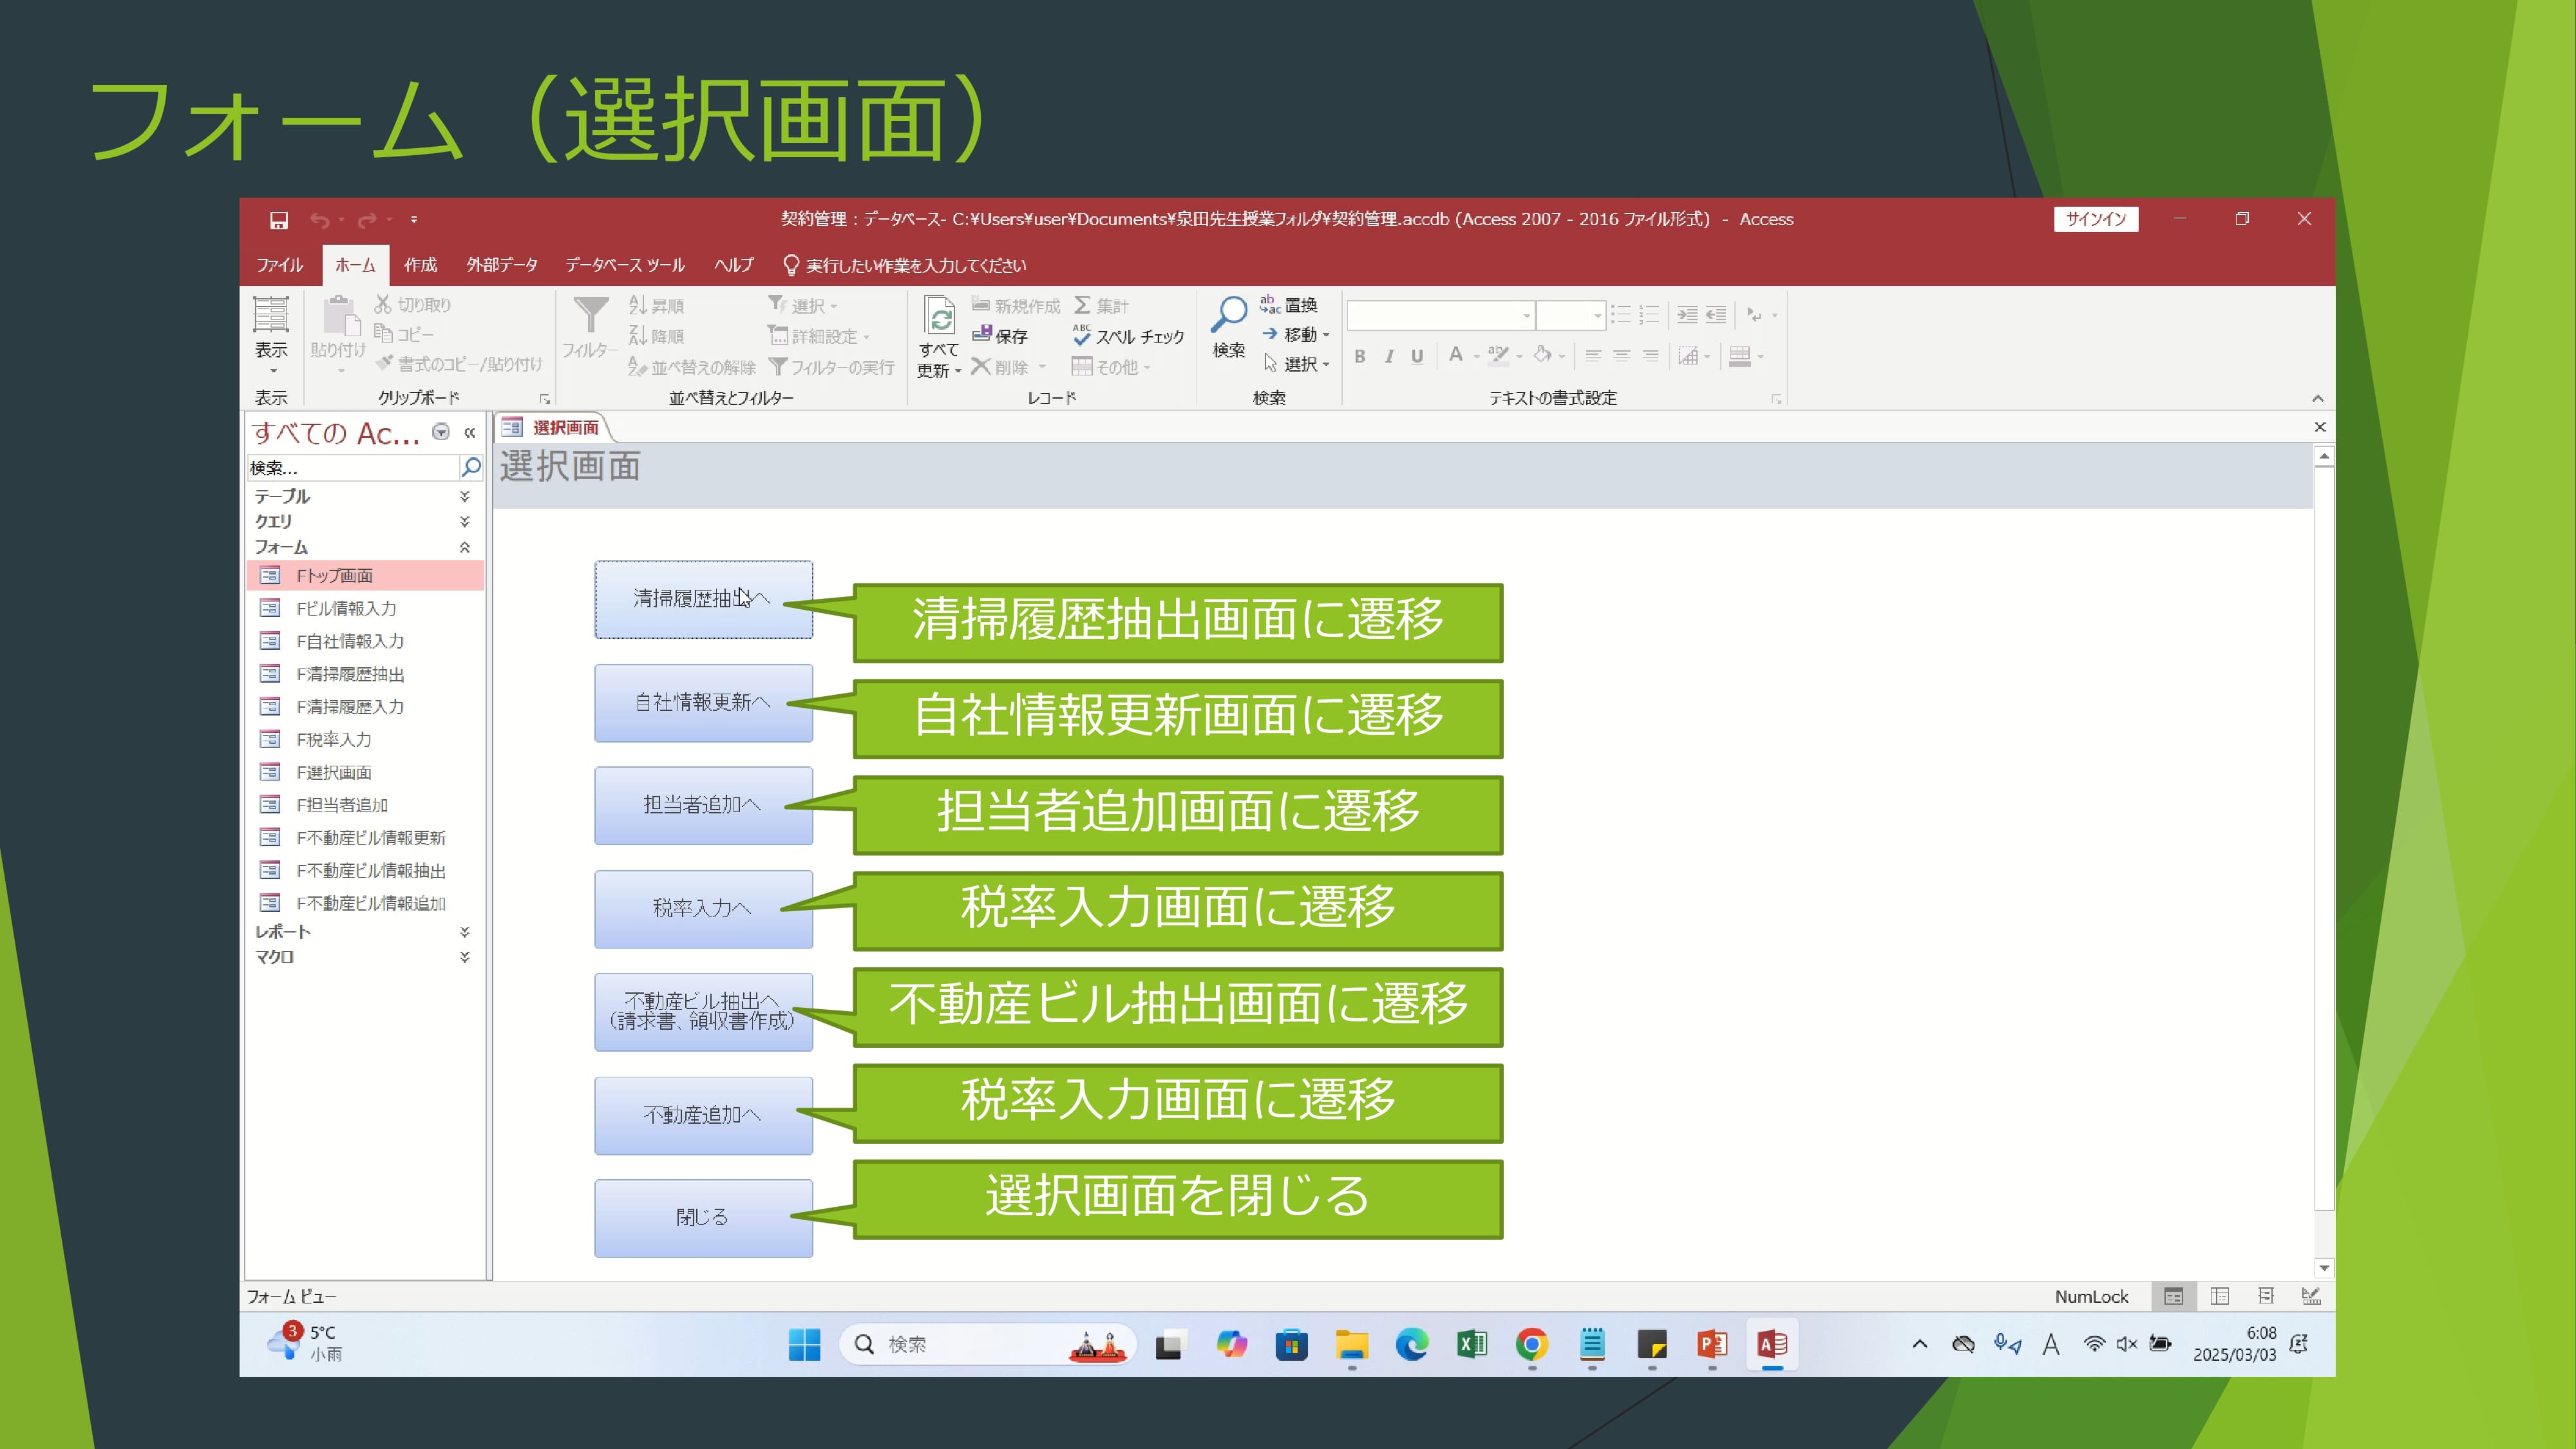The image size is (2576, 1449).
Task: Switch to Datasheet View icon in status bar
Action: coord(2219,1296)
